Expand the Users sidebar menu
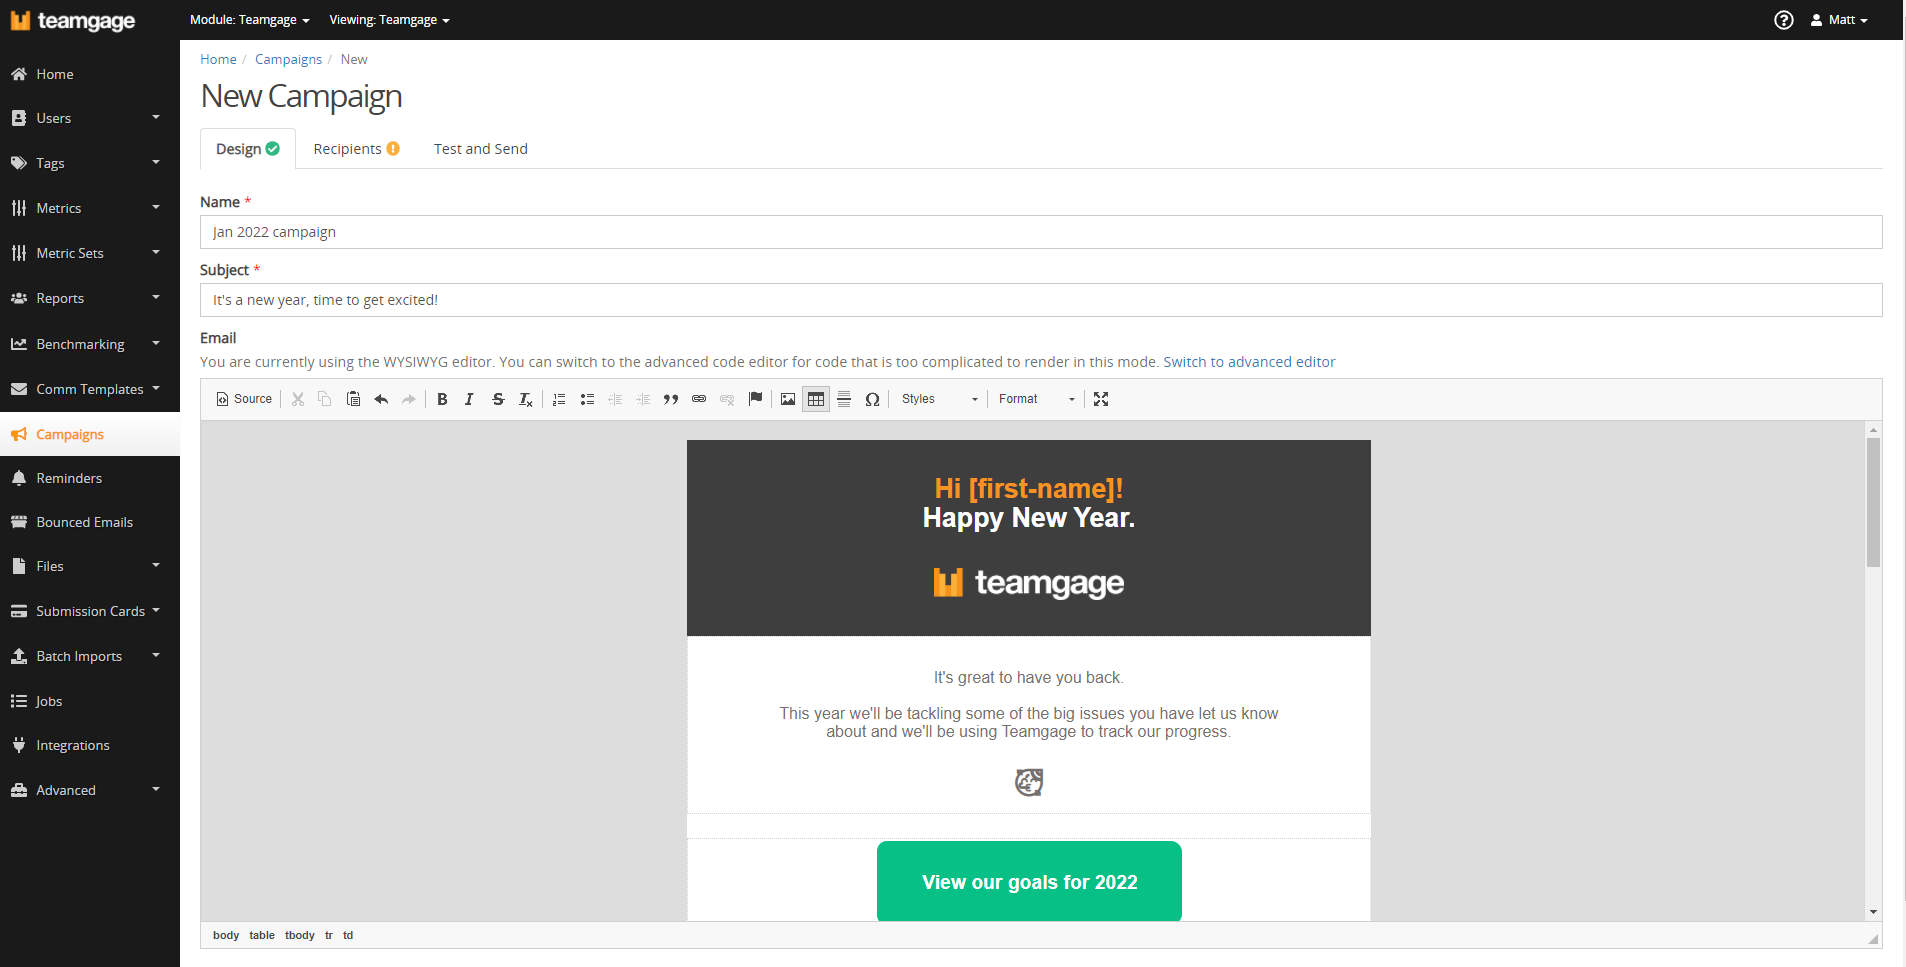Screen dimensions: 1906x967 pyautogui.click(x=90, y=118)
